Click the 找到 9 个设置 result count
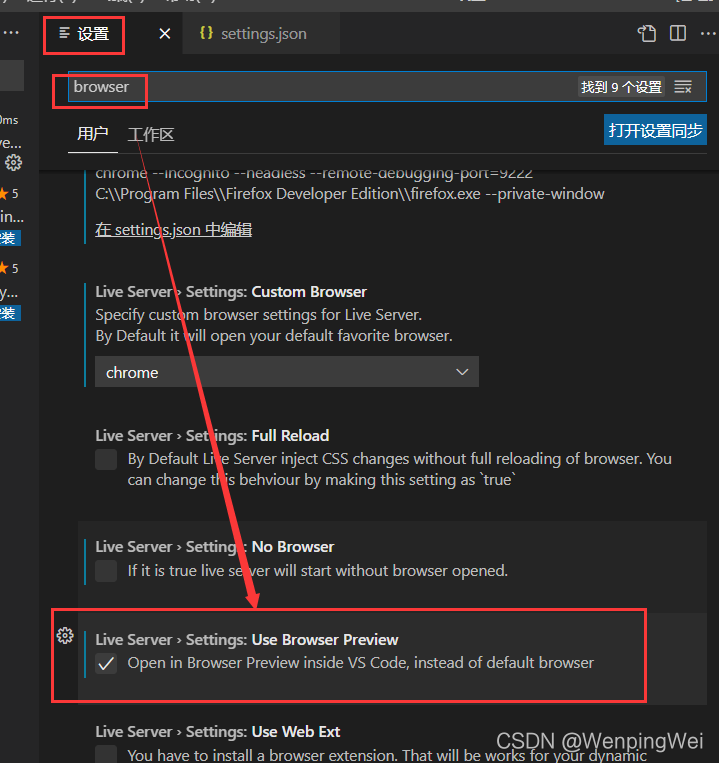The width and height of the screenshot is (719, 763). click(x=621, y=87)
